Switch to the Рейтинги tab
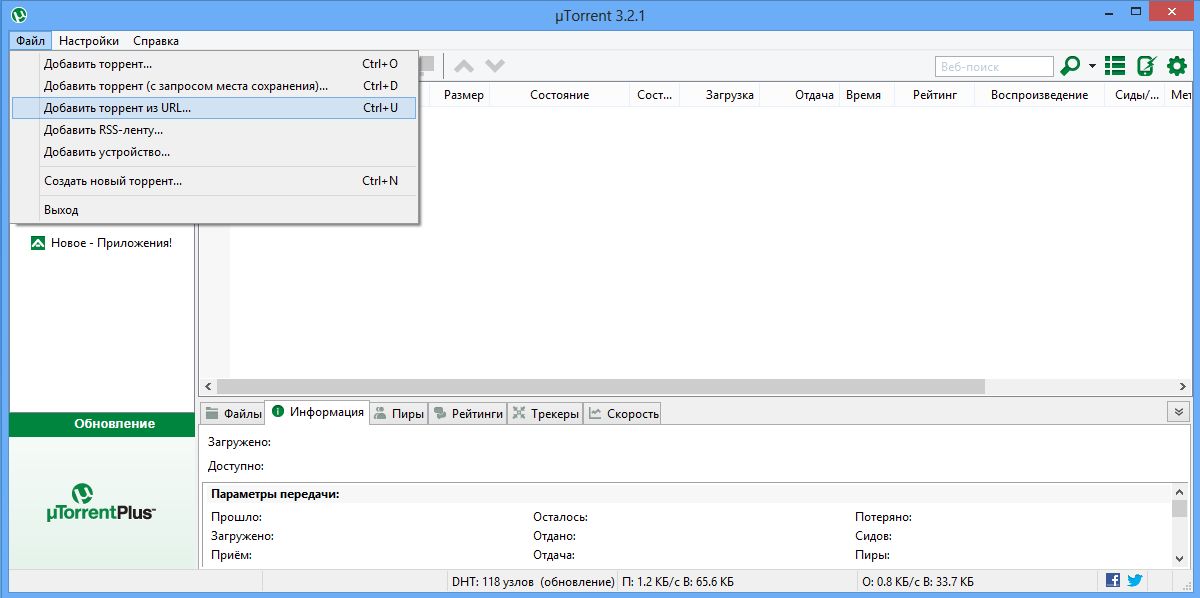The height and width of the screenshot is (598, 1200). [x=468, y=413]
